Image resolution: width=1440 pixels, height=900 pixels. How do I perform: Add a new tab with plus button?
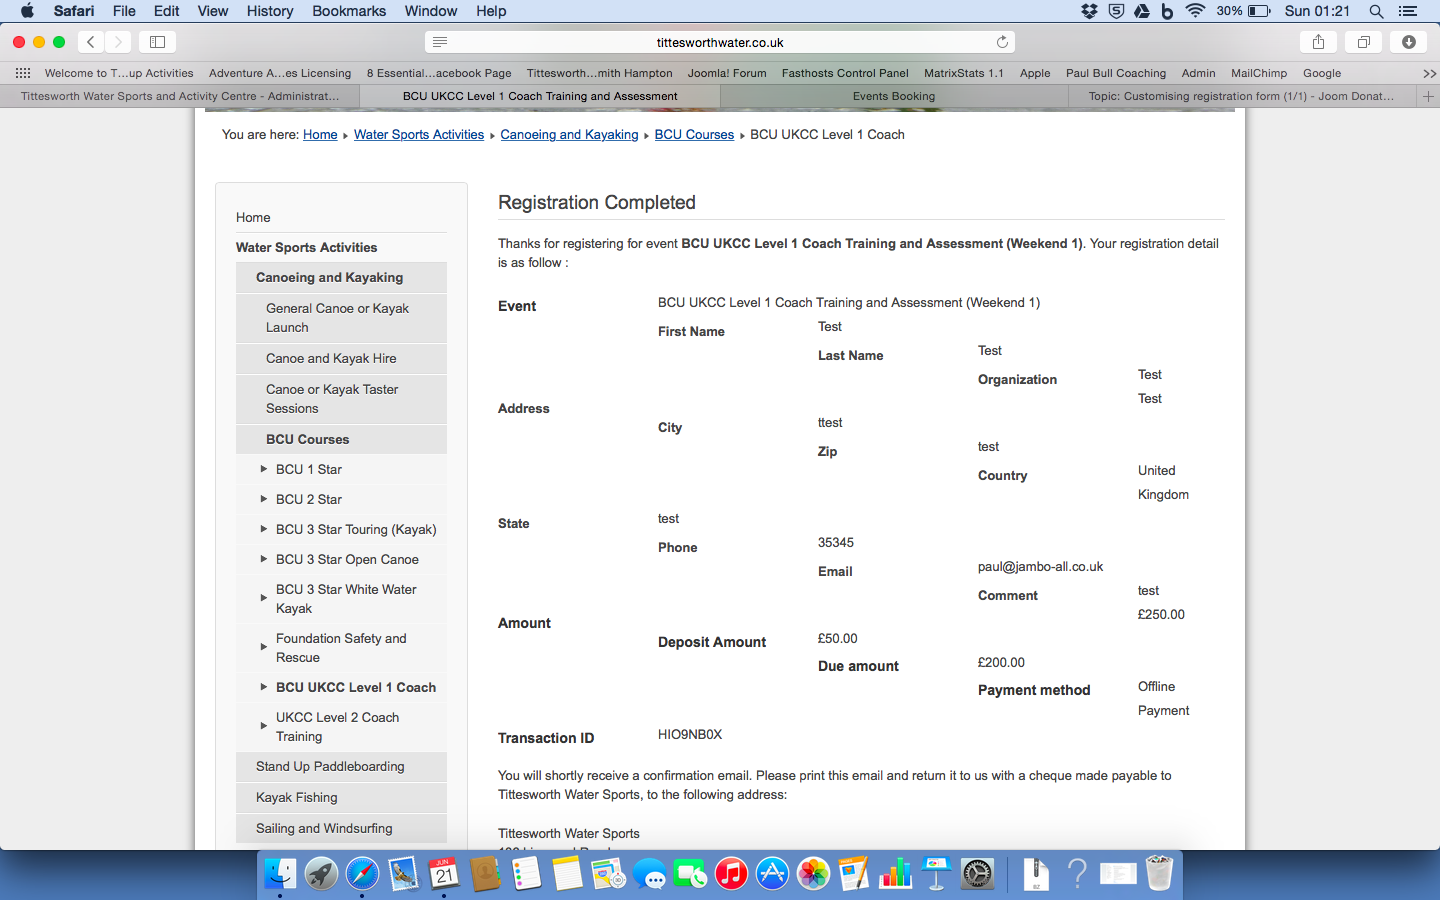tap(1428, 97)
